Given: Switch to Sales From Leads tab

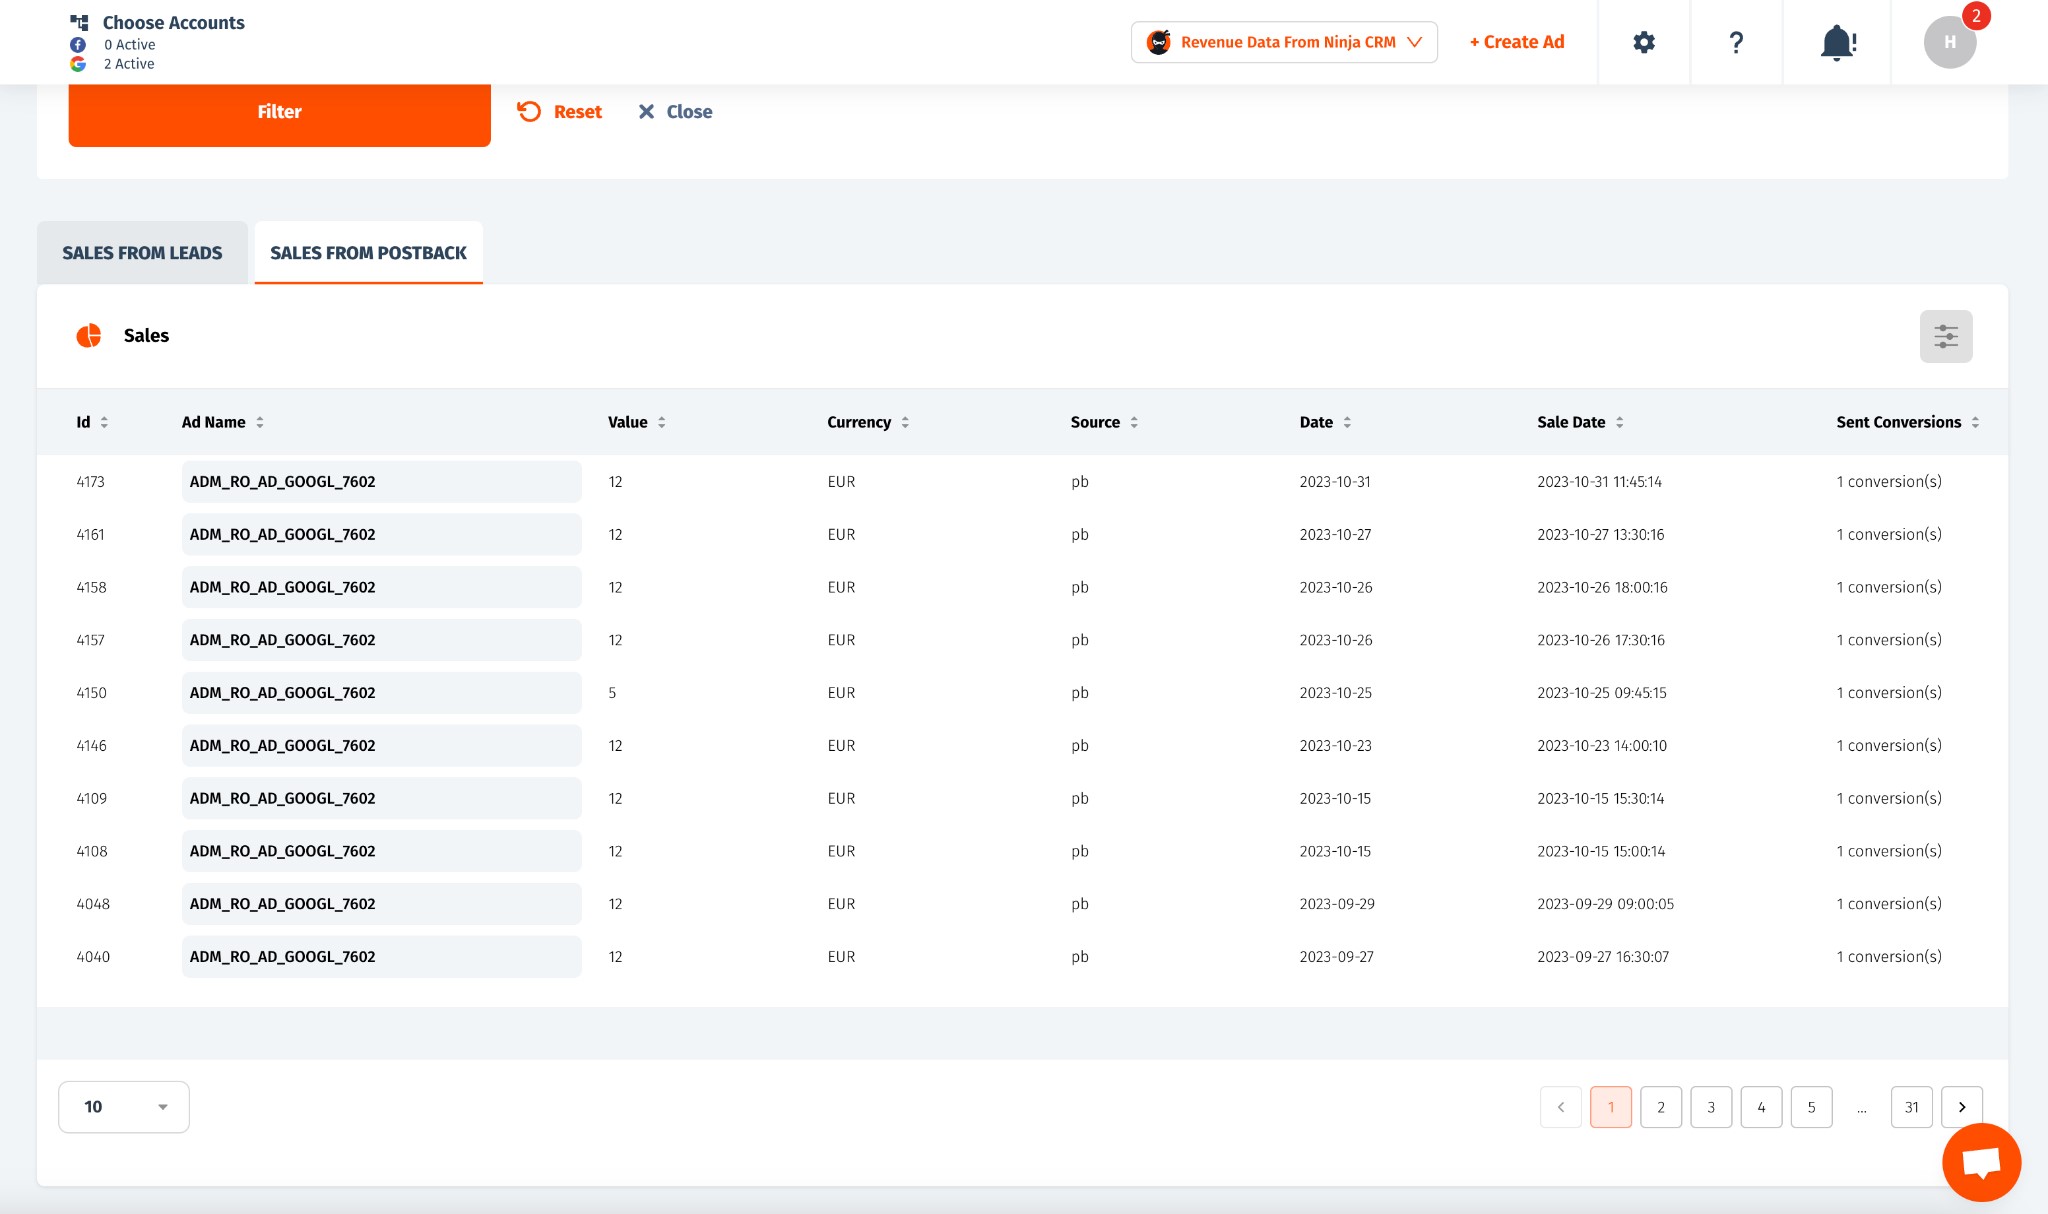Looking at the screenshot, I should (x=142, y=253).
